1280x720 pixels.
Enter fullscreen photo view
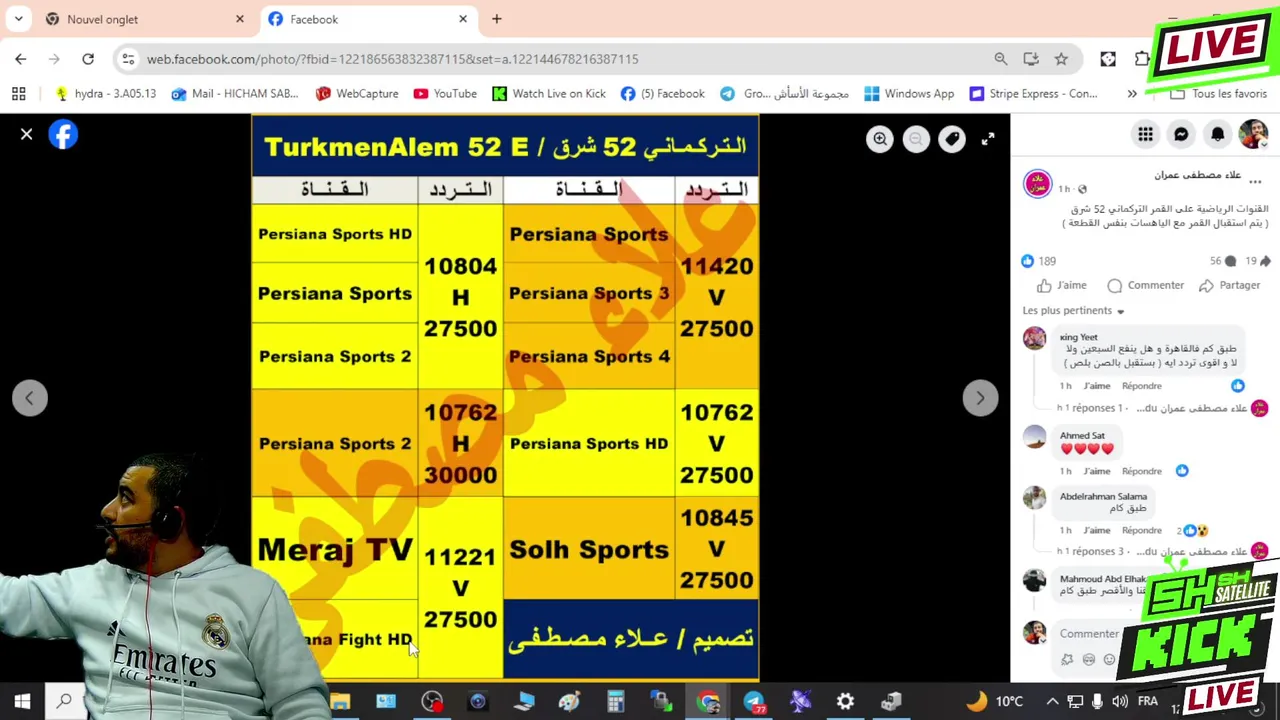[x=988, y=139]
